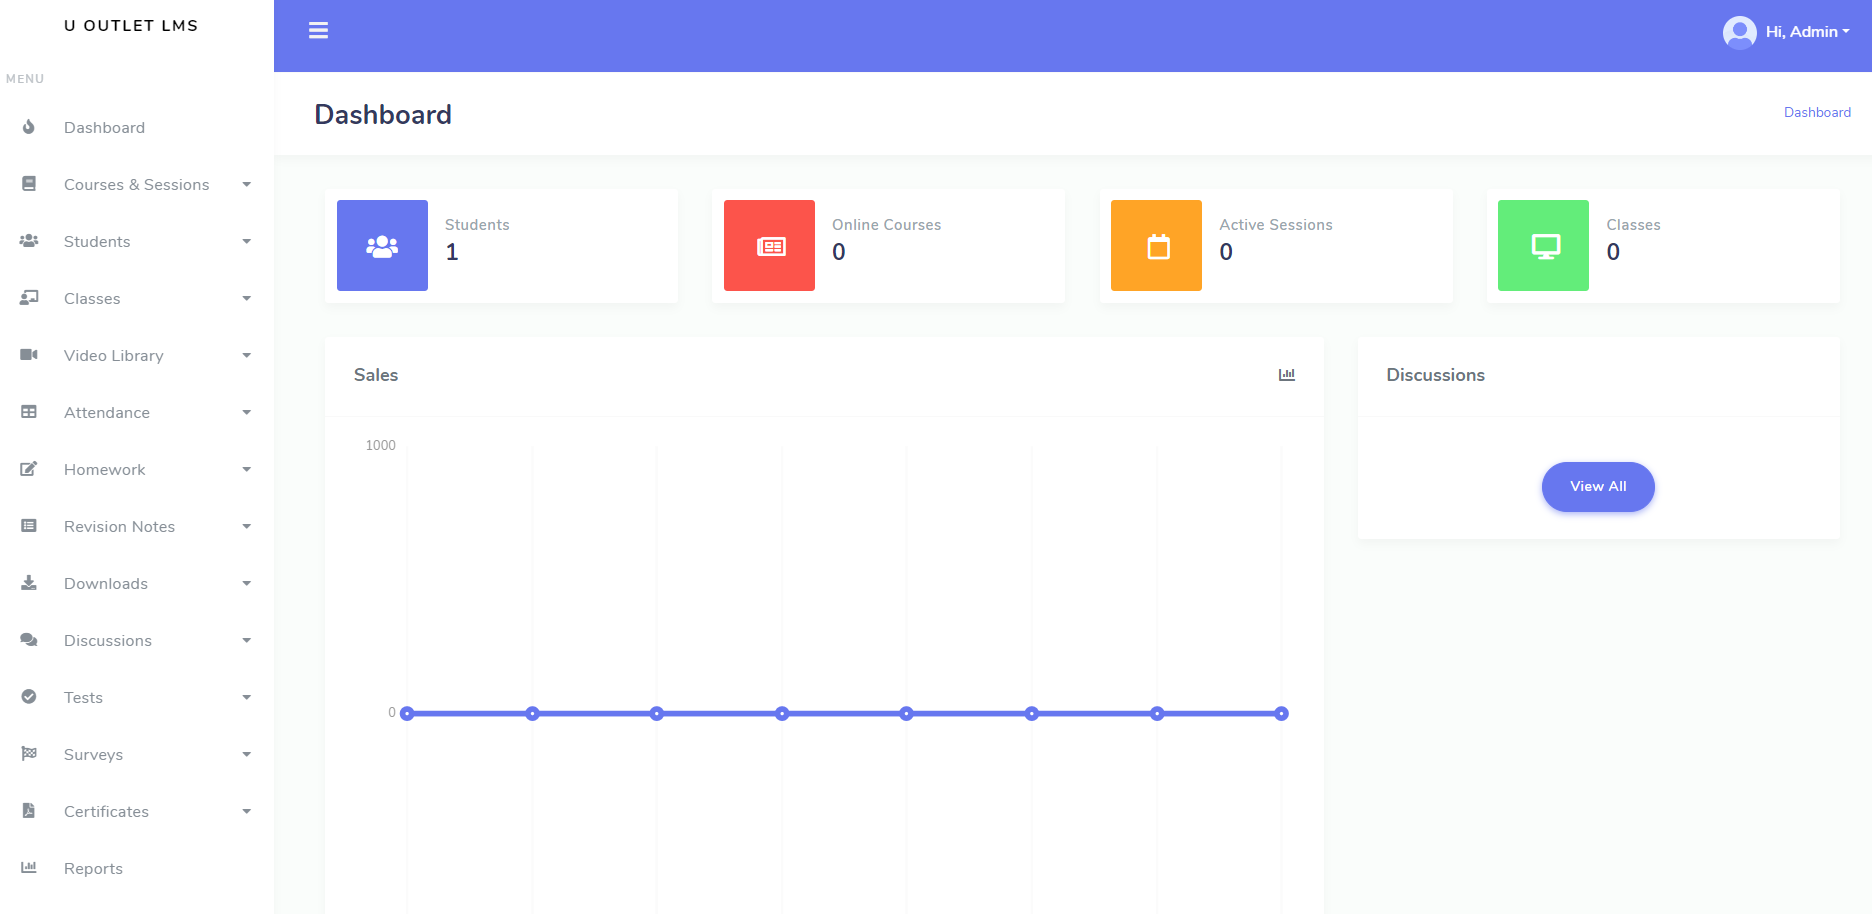Click the Video Library camera icon

(x=29, y=355)
